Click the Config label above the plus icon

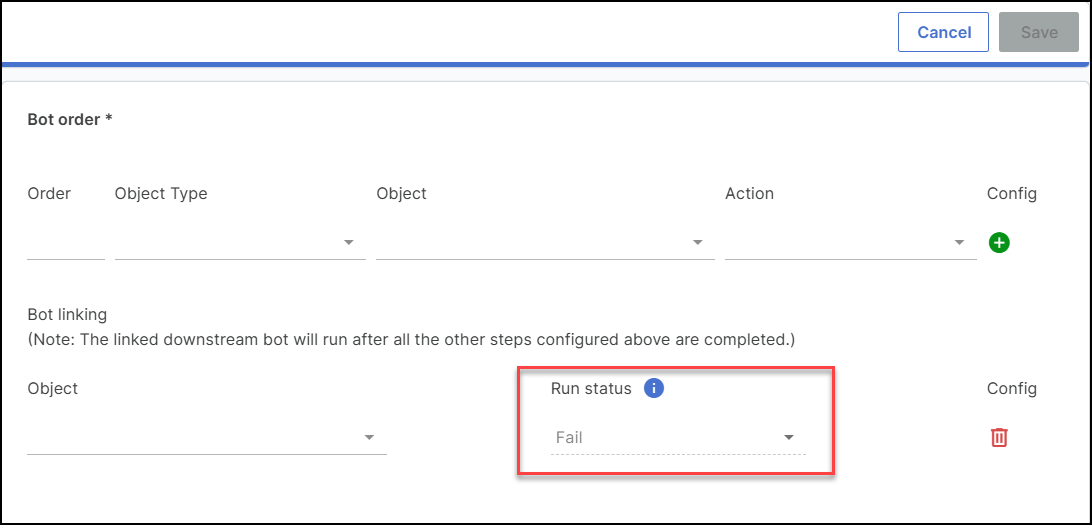tap(1012, 194)
